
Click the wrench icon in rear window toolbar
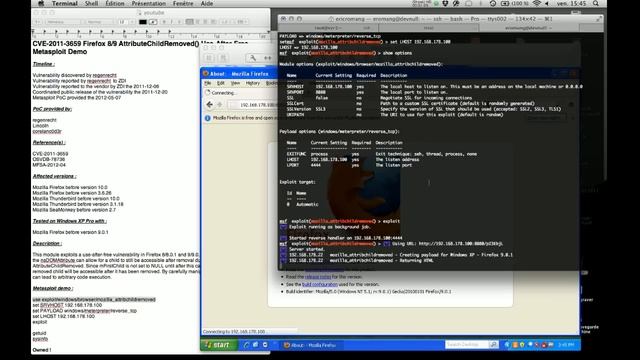click(x=253, y=58)
